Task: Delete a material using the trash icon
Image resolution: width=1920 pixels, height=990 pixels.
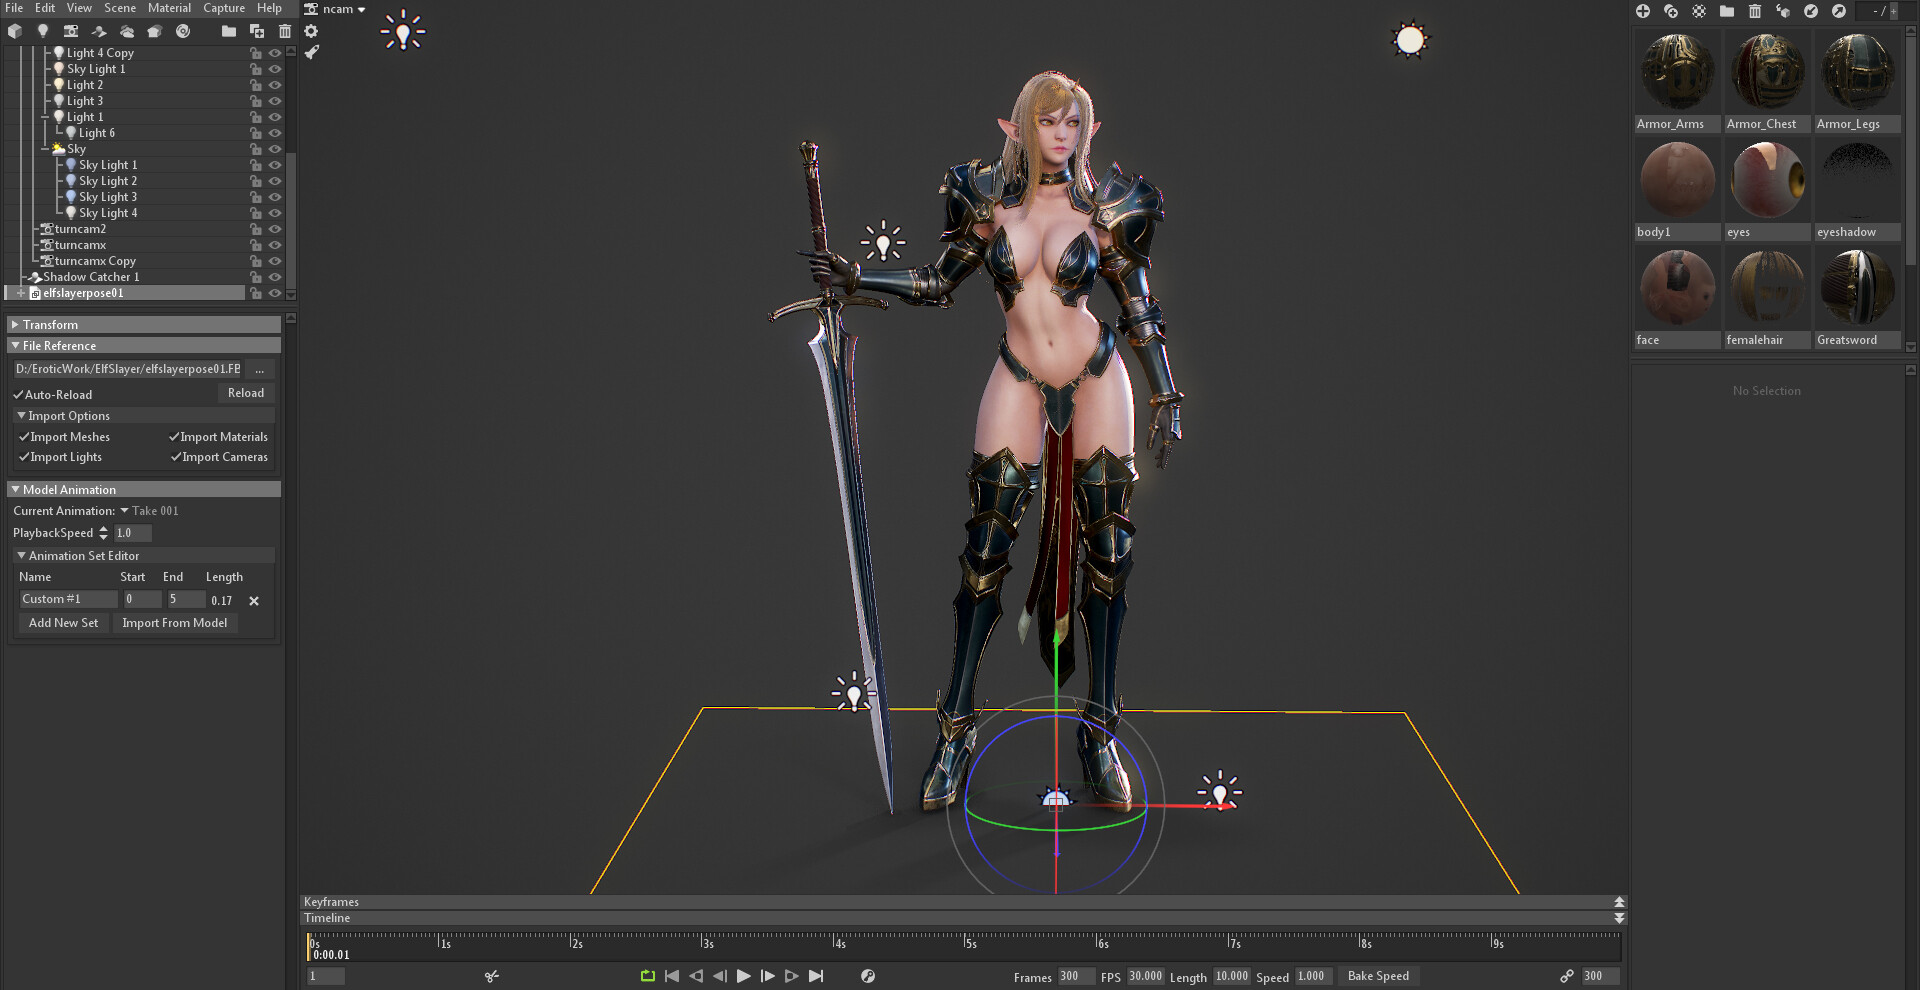Action: [x=1754, y=11]
